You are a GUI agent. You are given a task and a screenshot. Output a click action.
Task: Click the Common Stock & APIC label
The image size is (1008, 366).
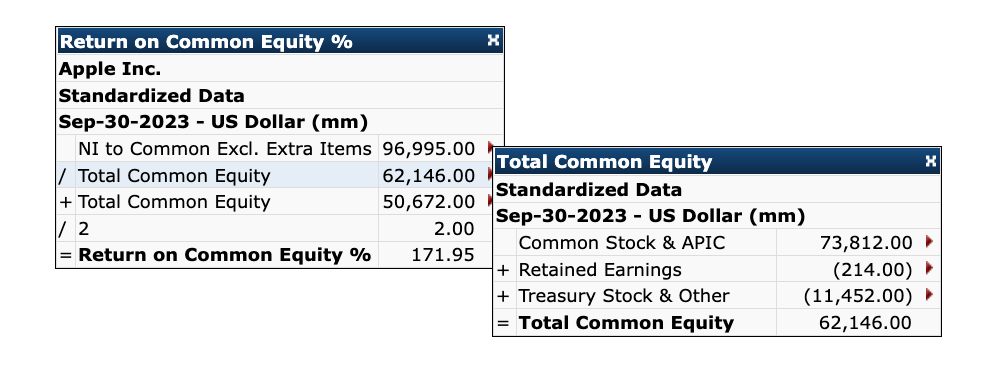(x=622, y=242)
